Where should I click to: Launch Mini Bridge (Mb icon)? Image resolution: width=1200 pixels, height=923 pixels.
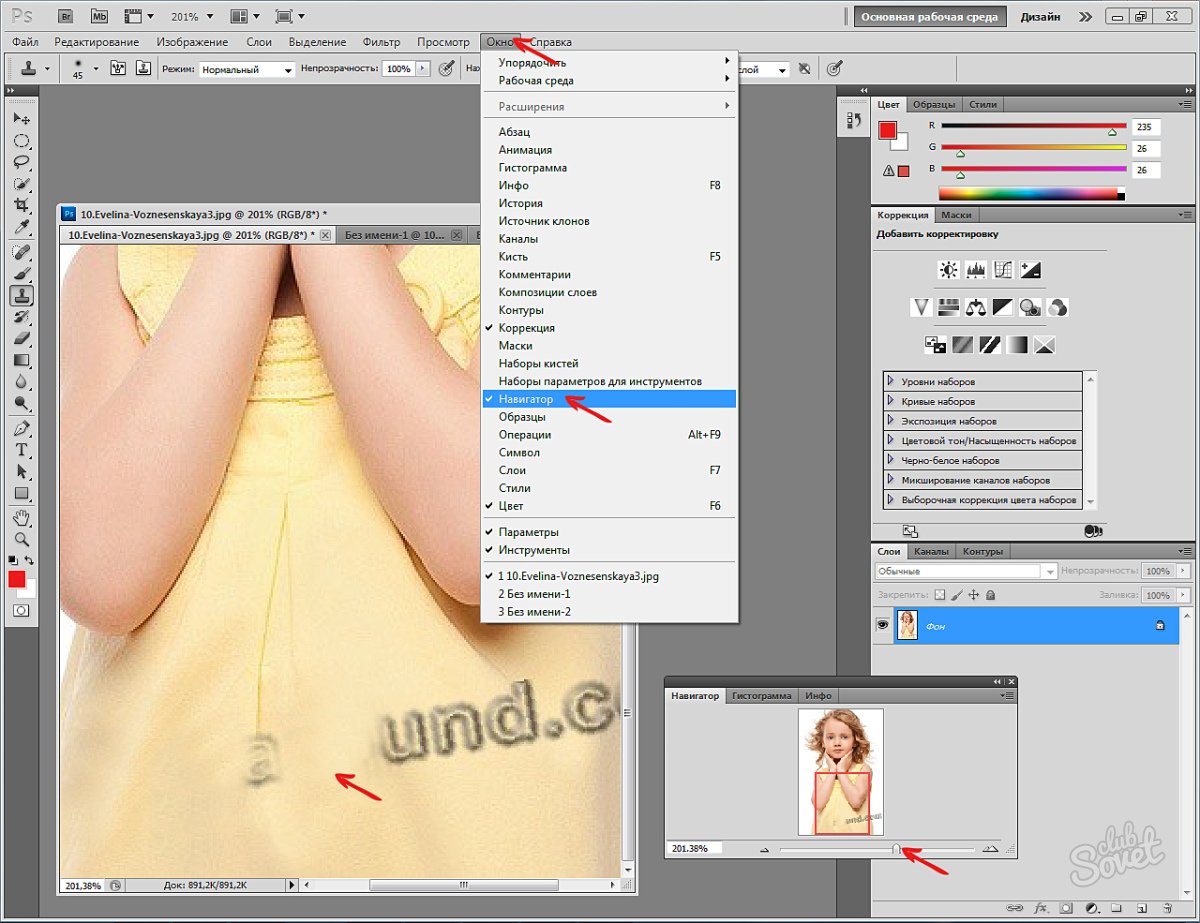click(98, 16)
